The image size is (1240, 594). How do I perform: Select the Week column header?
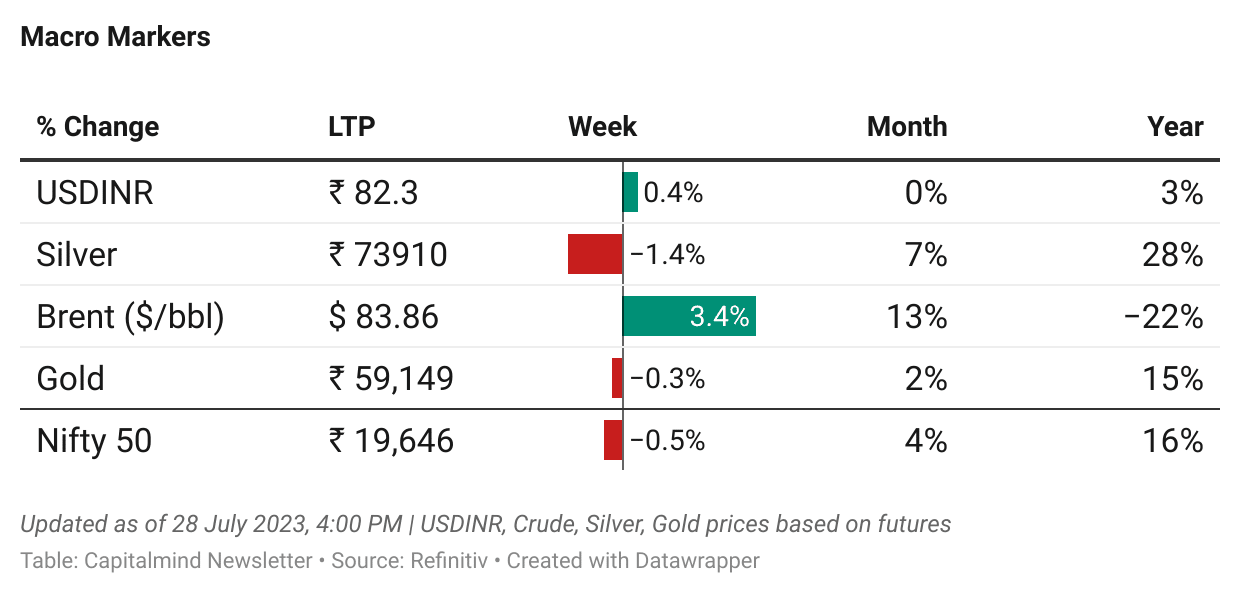pos(602,127)
